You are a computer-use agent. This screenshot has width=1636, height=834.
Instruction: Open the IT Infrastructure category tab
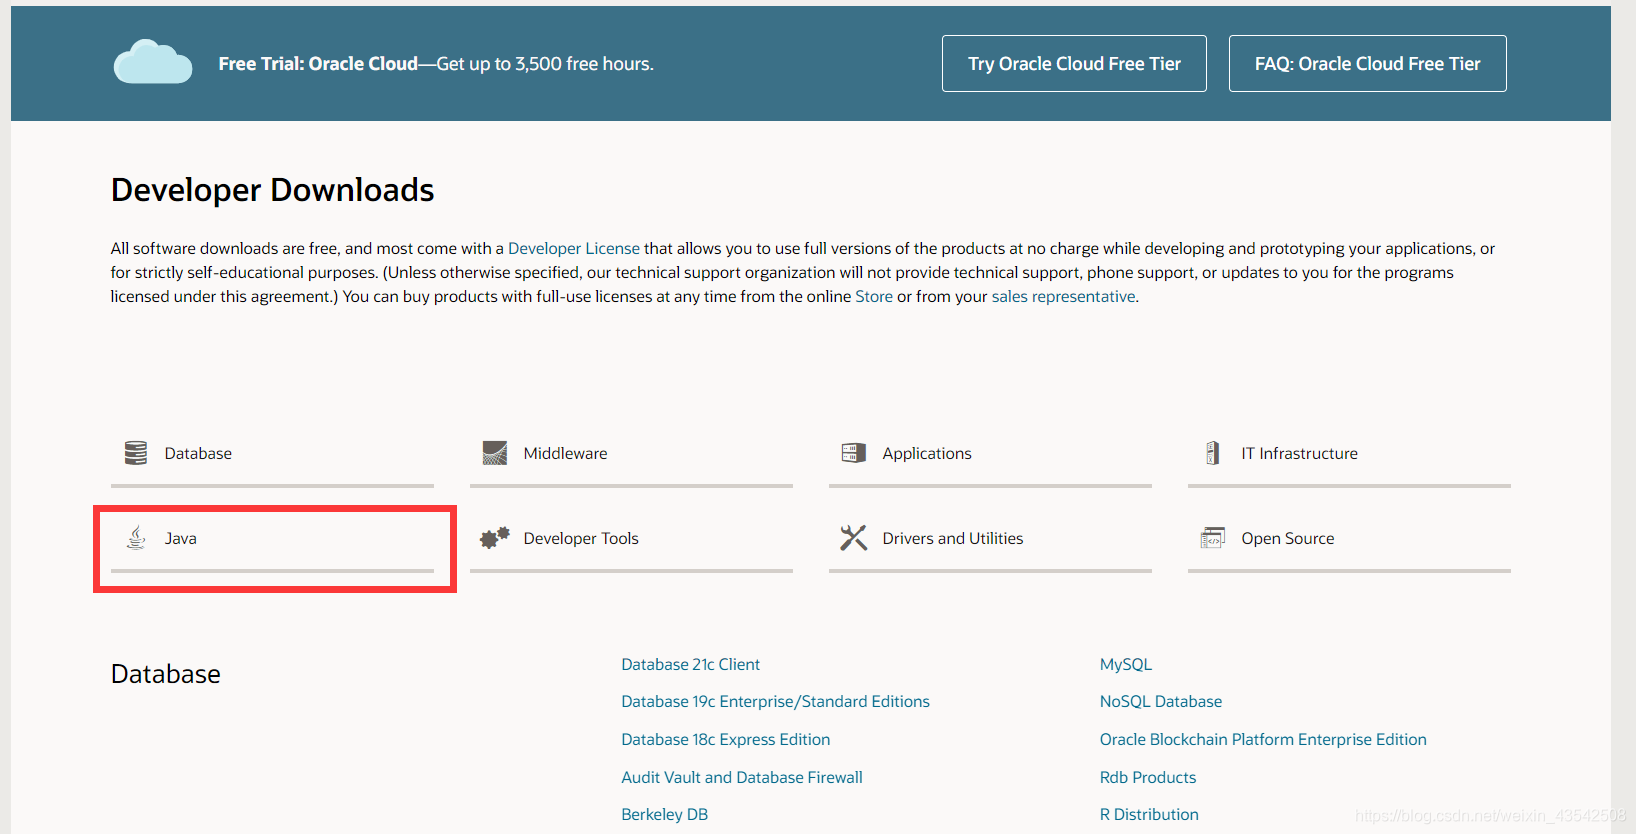pyautogui.click(x=1349, y=454)
